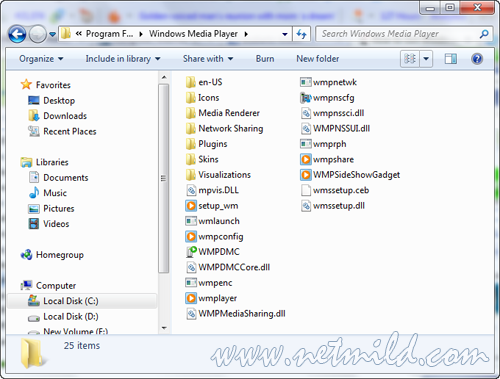The width and height of the screenshot is (500, 379).
Task: Select the Skins folder icon
Action: 191,159
